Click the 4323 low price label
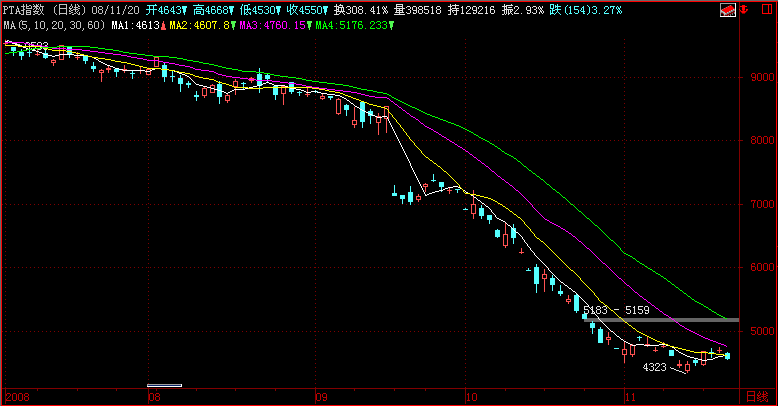This screenshot has width=778, height=406. [x=654, y=367]
